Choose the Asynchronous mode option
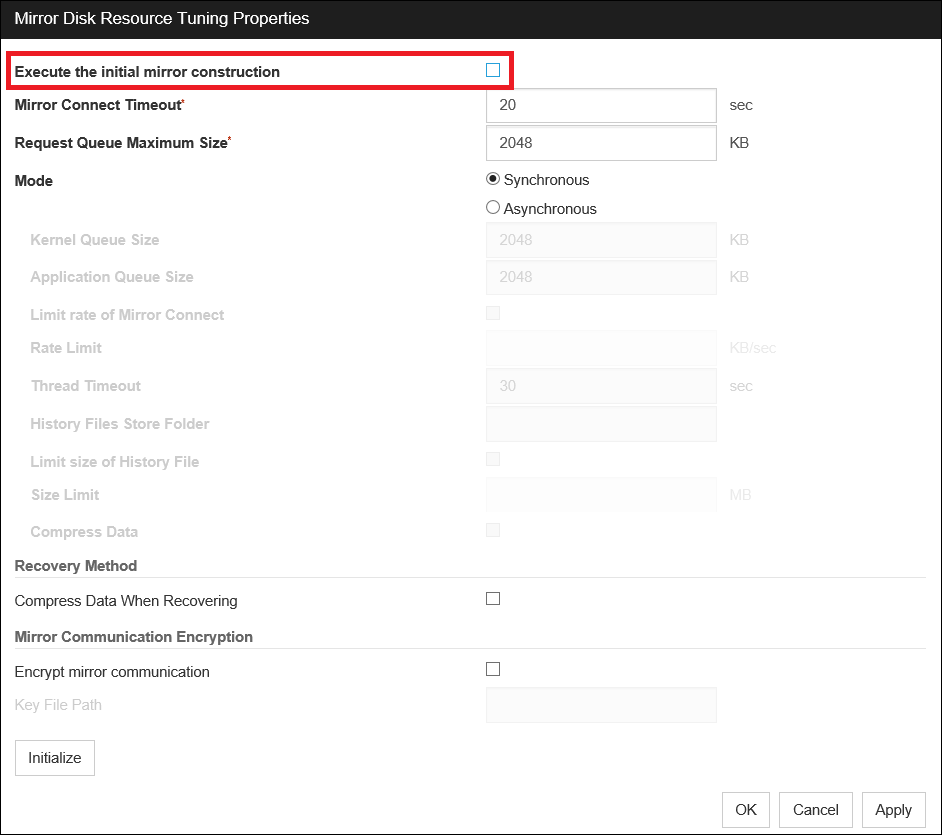Viewport: 942px width, 835px height. (492, 208)
